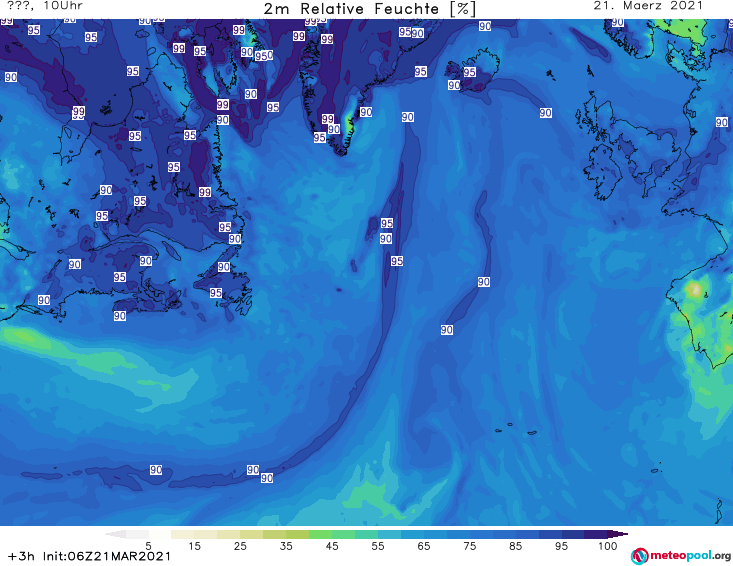733x566 pixels.
Task: Select the 'Init:06Z21MAR2021' text
Action: point(107,556)
